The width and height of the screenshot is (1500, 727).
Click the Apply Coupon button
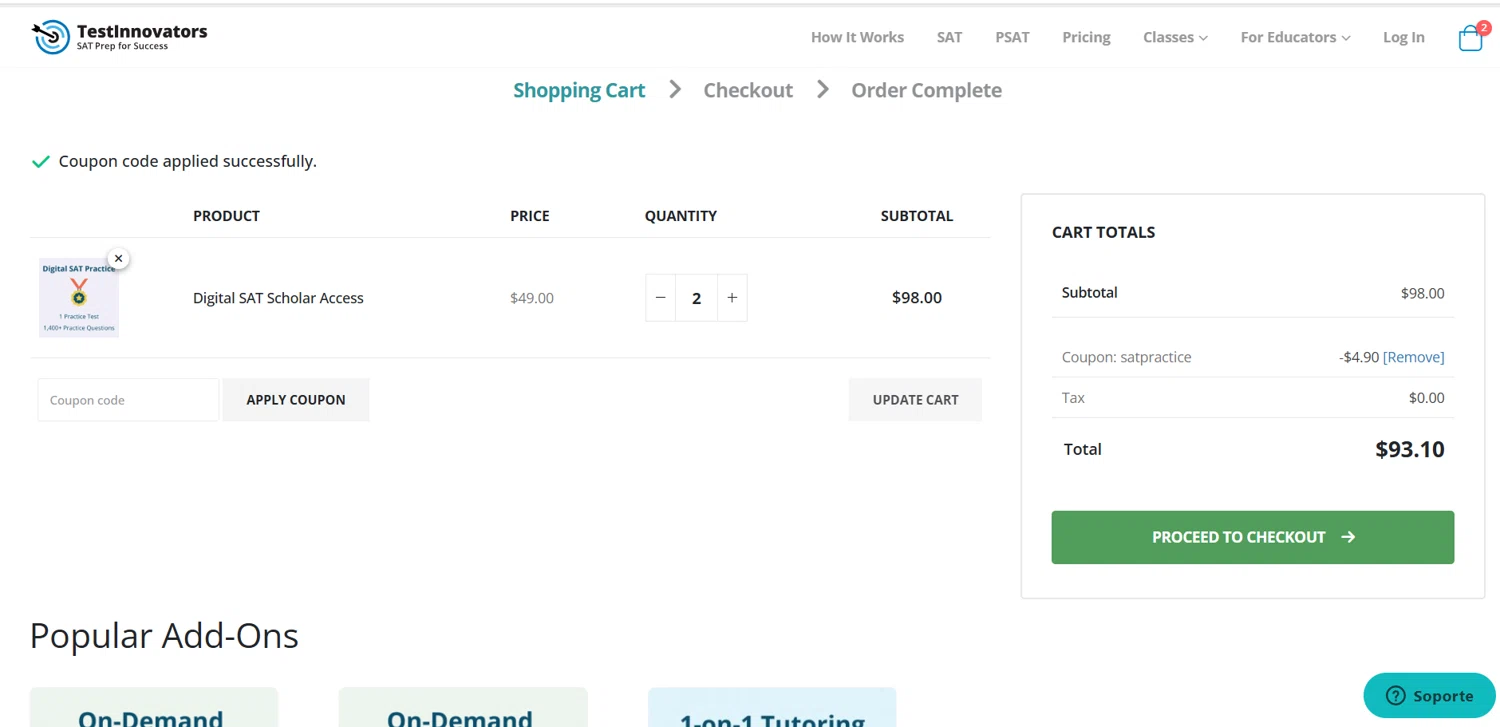click(x=296, y=400)
